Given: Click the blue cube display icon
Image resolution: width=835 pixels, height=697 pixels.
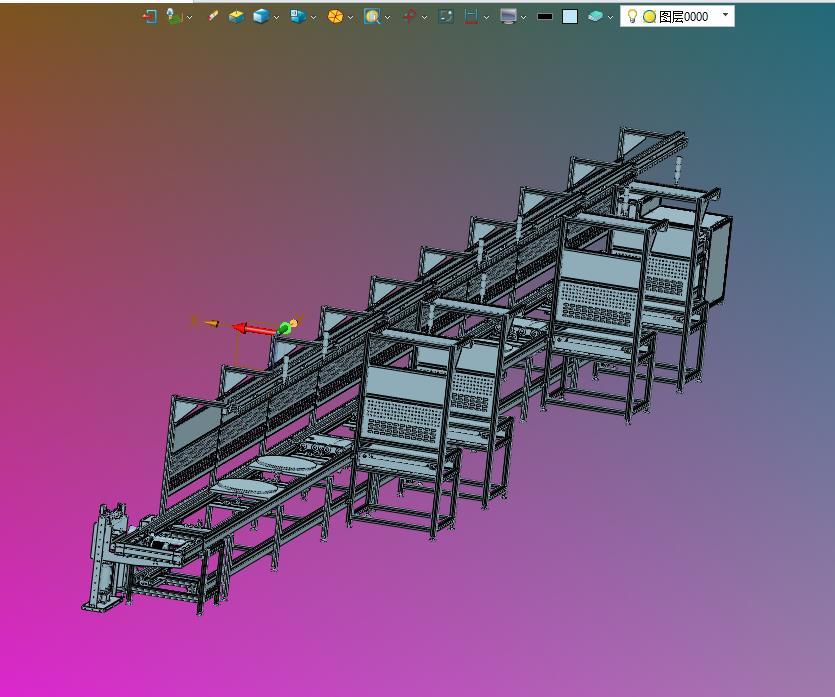Looking at the screenshot, I should pyautogui.click(x=261, y=17).
